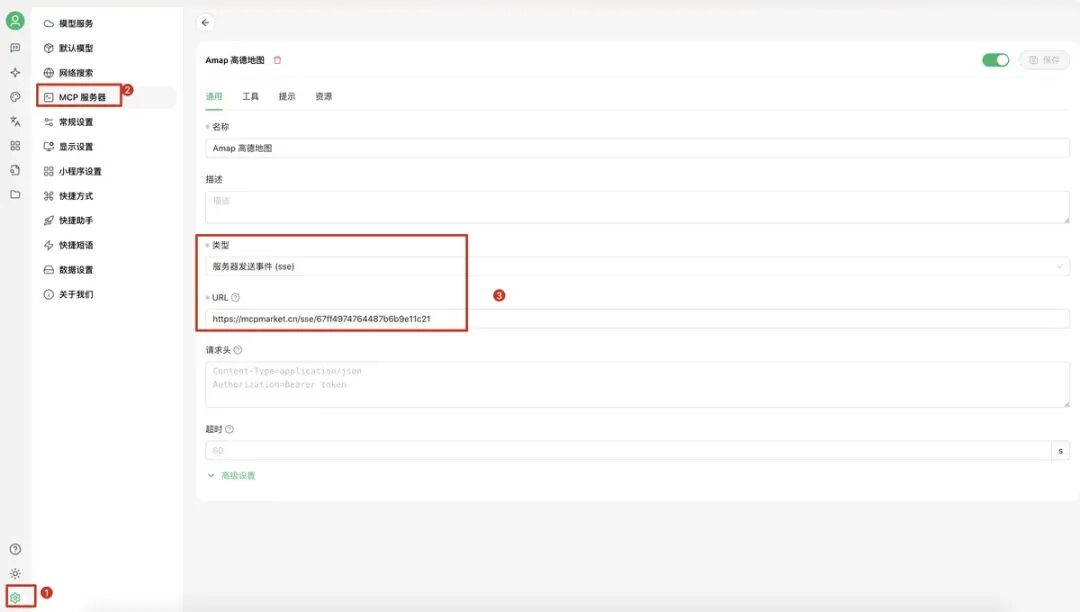Show 请求头 help tooltip icon
Viewport: 1080px width, 612px height.
coord(238,350)
